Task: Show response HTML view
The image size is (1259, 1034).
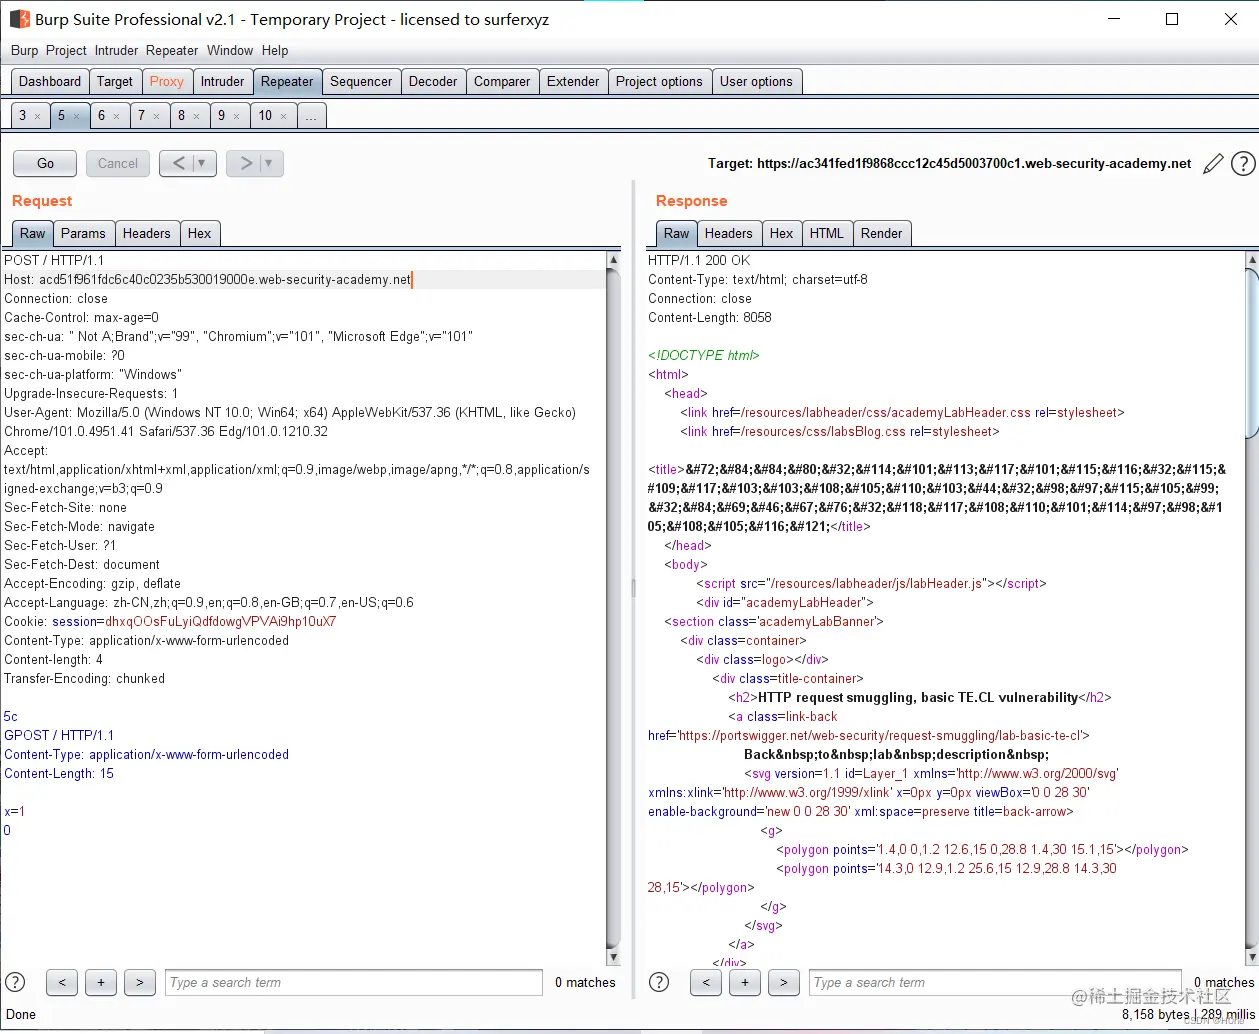Action: (x=826, y=233)
